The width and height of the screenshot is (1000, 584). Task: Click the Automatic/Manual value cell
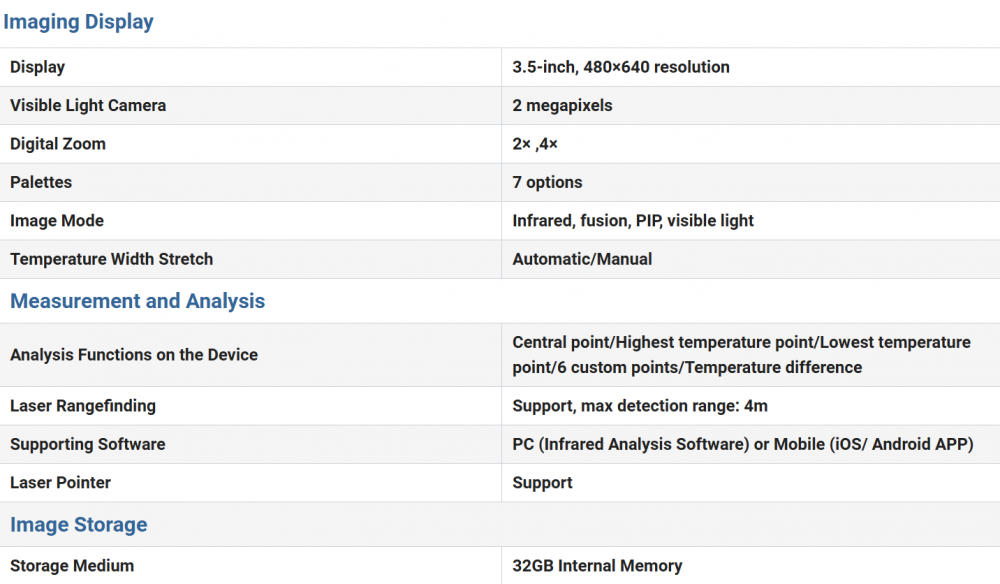[x=582, y=259]
